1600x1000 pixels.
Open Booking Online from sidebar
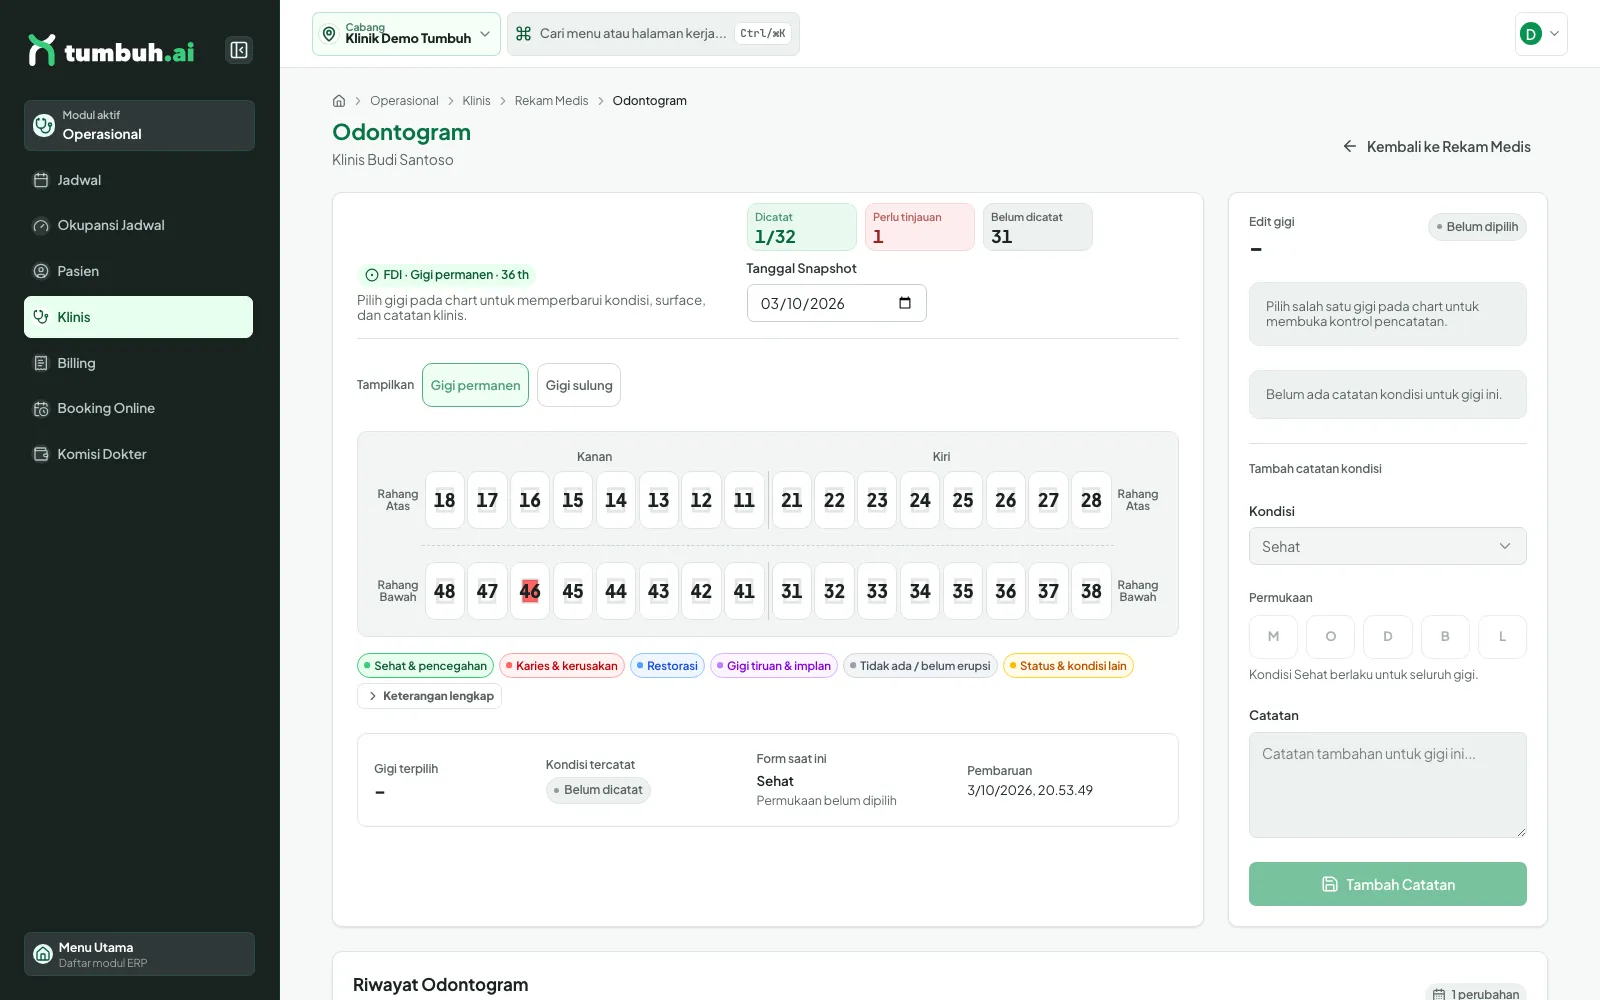point(139,408)
